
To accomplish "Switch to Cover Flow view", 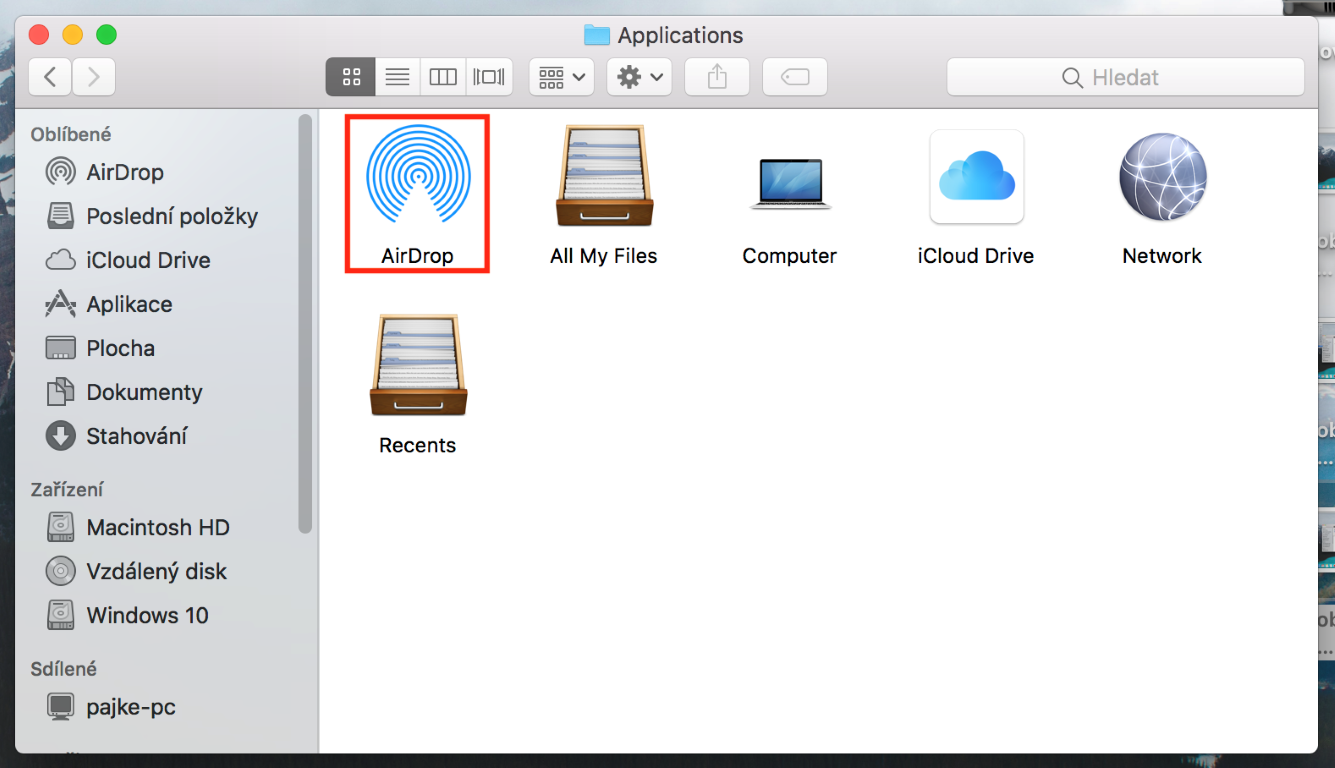I will coord(490,77).
